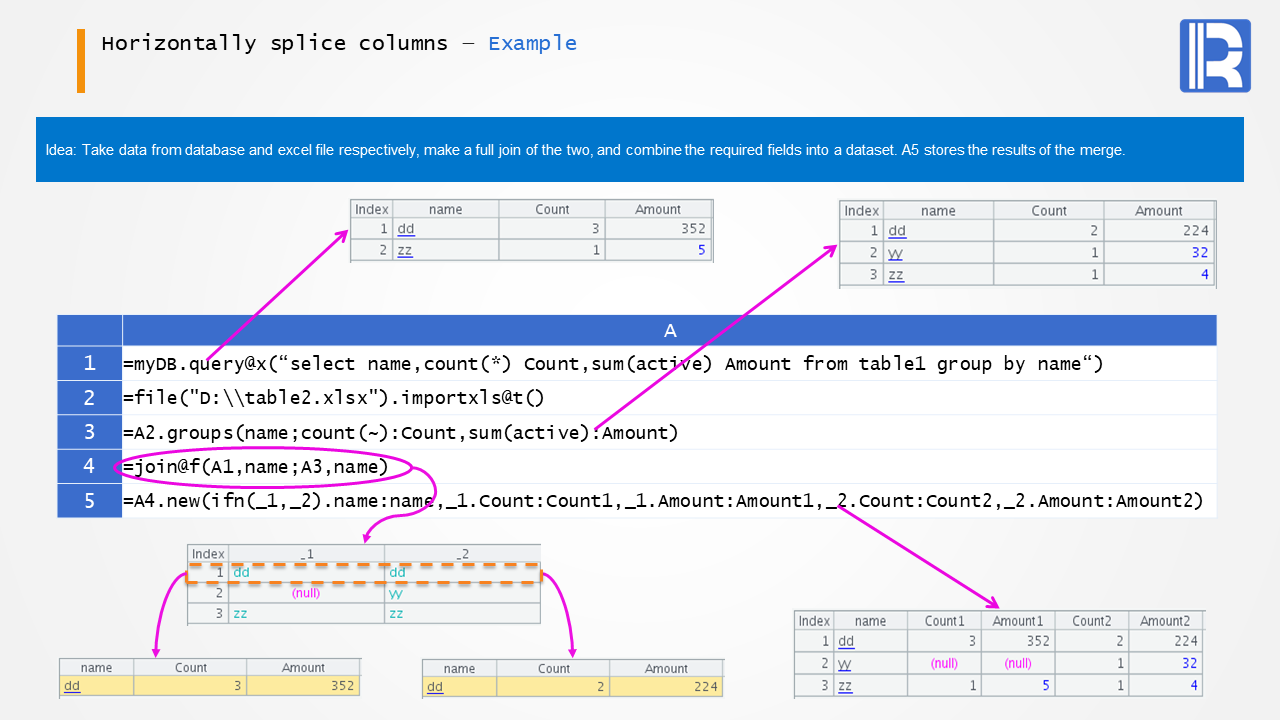This screenshot has height=720, width=1280.
Task: Click the _1 column header in join table
Action: [306, 554]
